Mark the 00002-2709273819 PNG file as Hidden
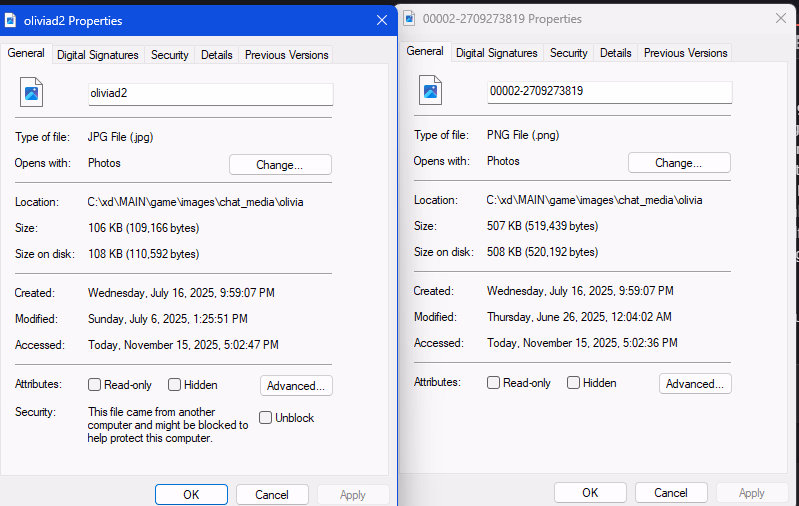The width and height of the screenshot is (799, 506). (x=574, y=383)
